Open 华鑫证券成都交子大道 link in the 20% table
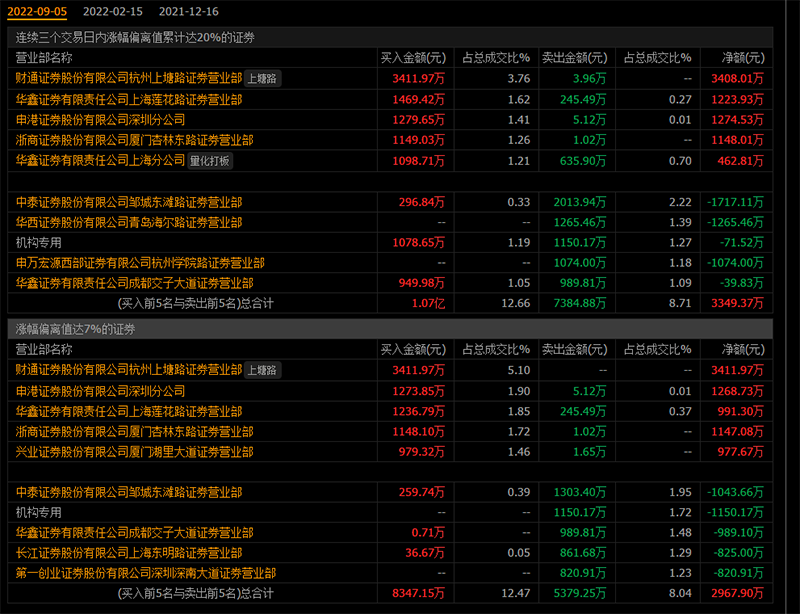 [134, 283]
